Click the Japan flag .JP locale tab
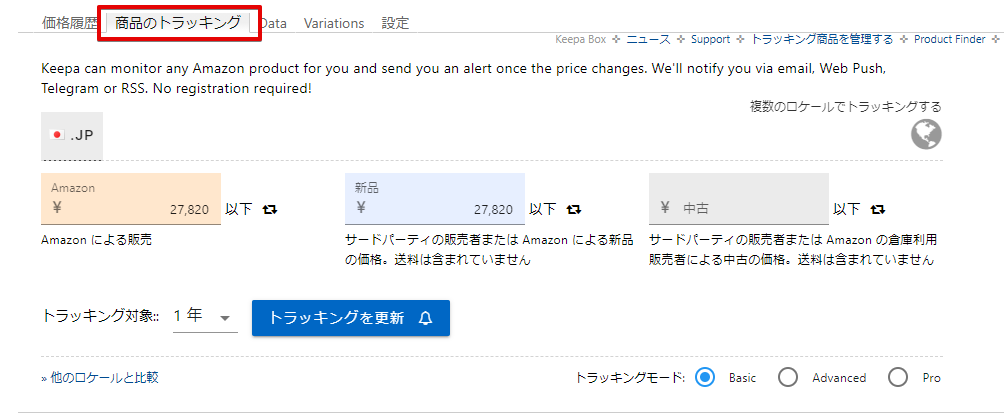The height and width of the screenshot is (413, 1004). [x=72, y=135]
